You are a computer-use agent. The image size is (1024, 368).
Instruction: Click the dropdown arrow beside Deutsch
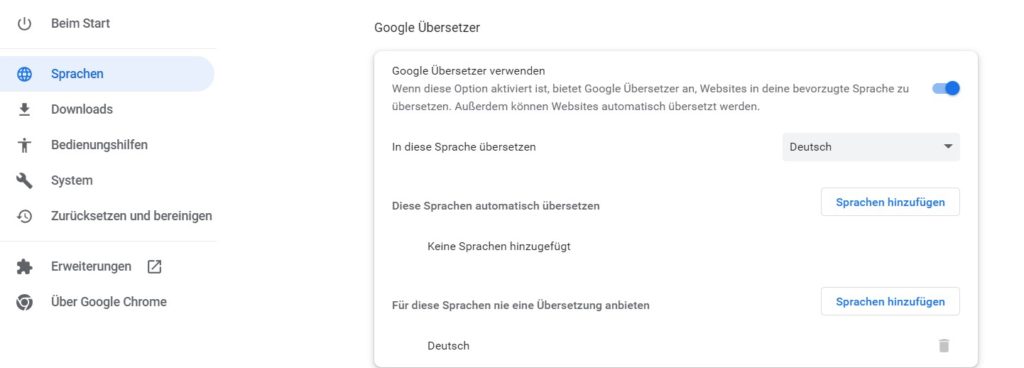coord(948,147)
